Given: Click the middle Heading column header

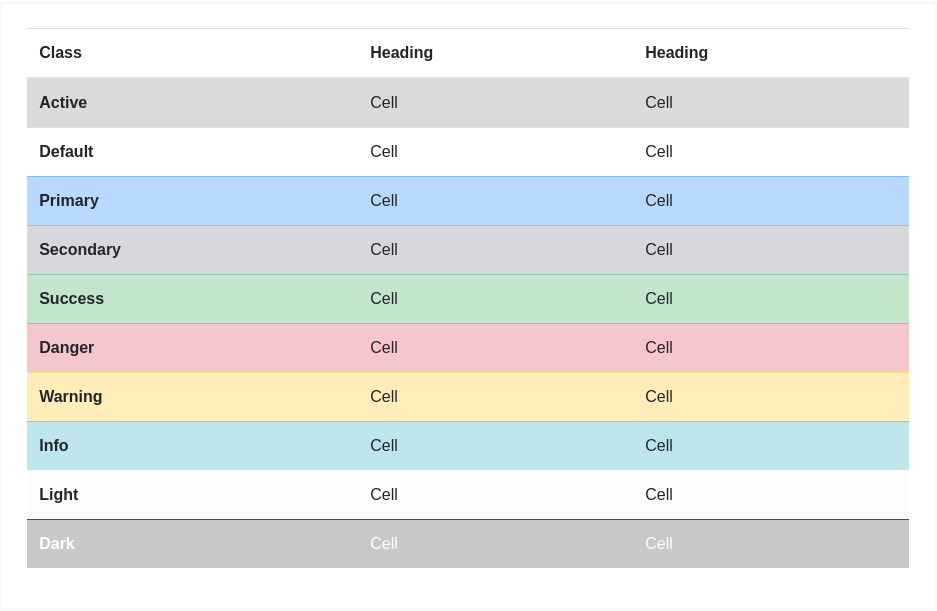Looking at the screenshot, I should click(401, 53).
